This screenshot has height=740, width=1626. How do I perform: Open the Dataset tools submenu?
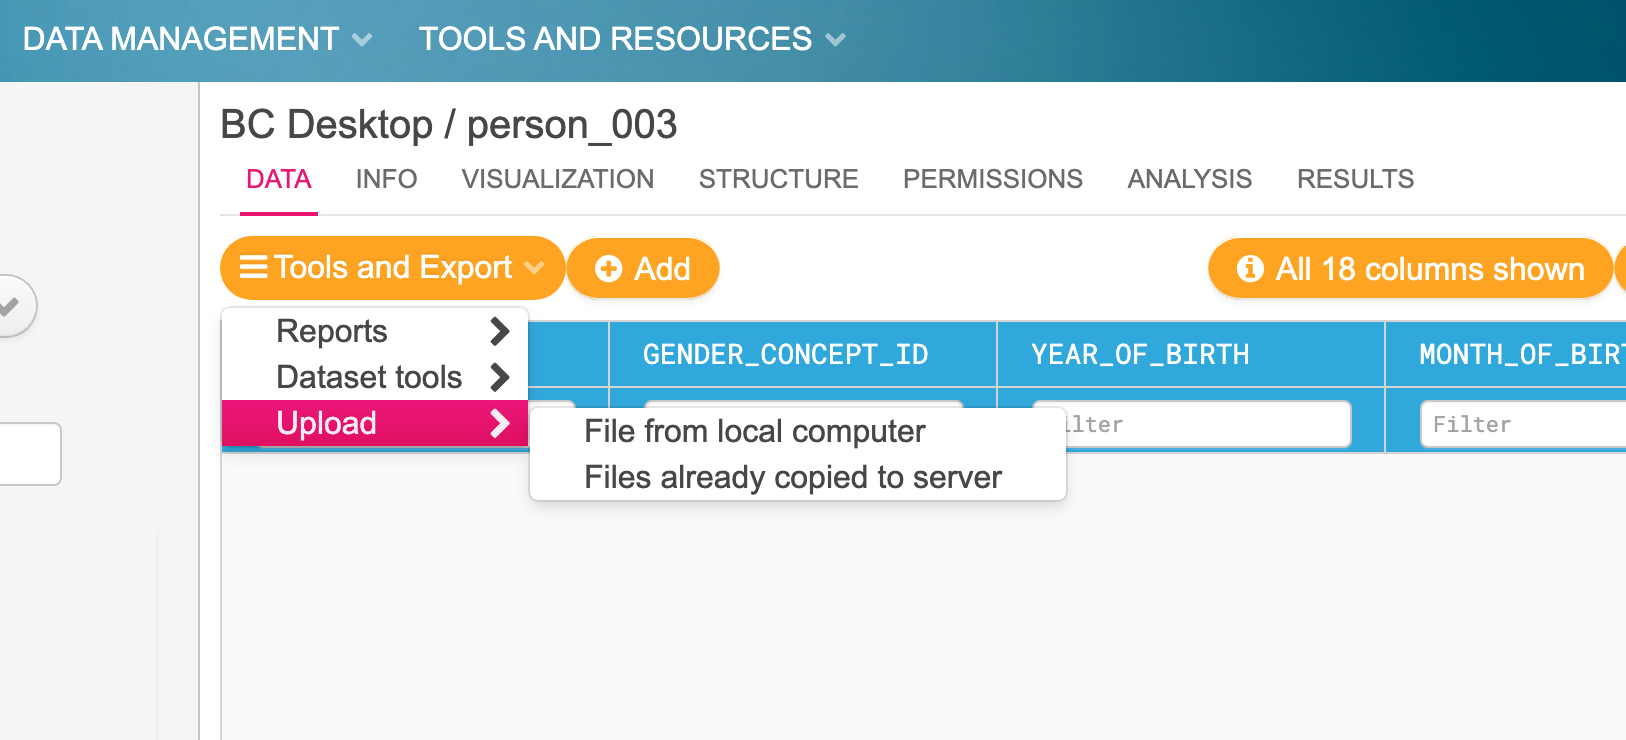click(x=375, y=377)
